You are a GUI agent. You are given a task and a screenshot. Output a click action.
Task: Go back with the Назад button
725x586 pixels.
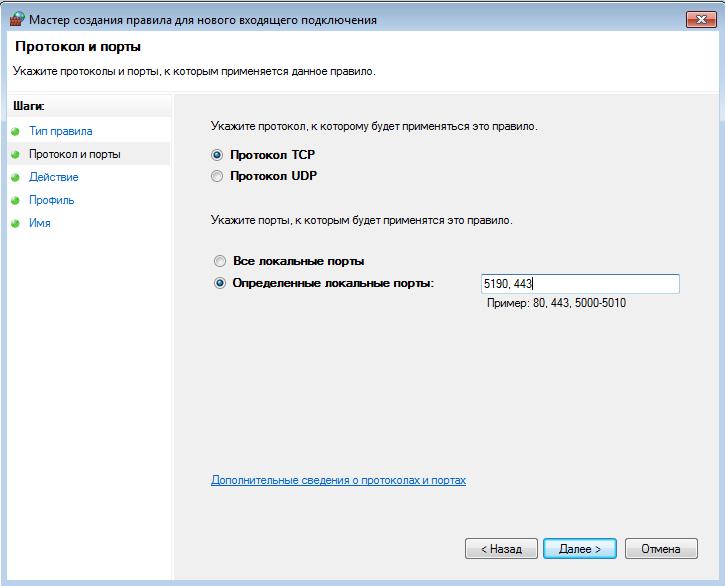(501, 549)
